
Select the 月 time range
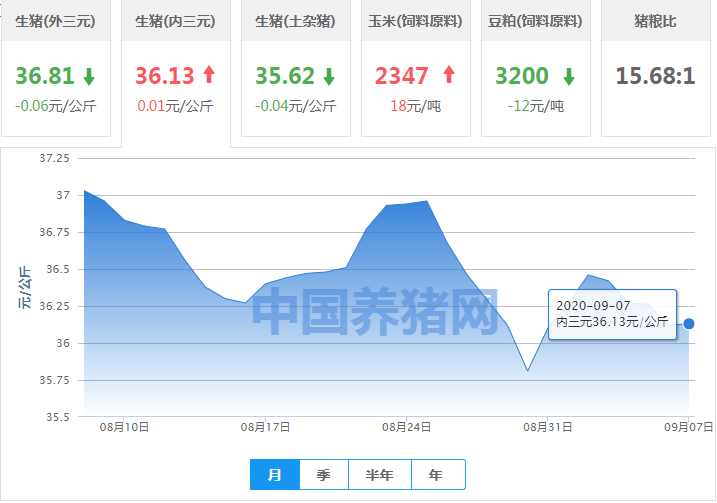point(274,475)
